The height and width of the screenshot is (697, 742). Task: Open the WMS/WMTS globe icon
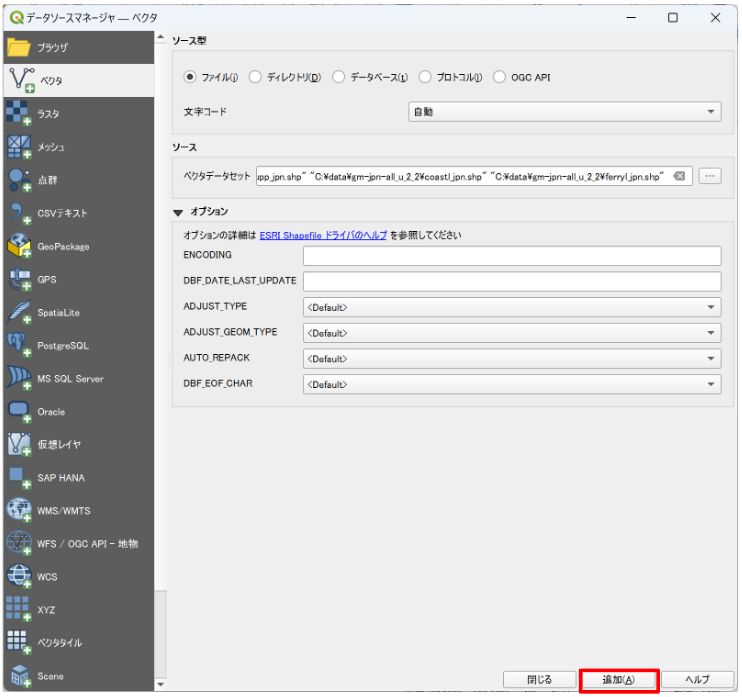tap(19, 510)
